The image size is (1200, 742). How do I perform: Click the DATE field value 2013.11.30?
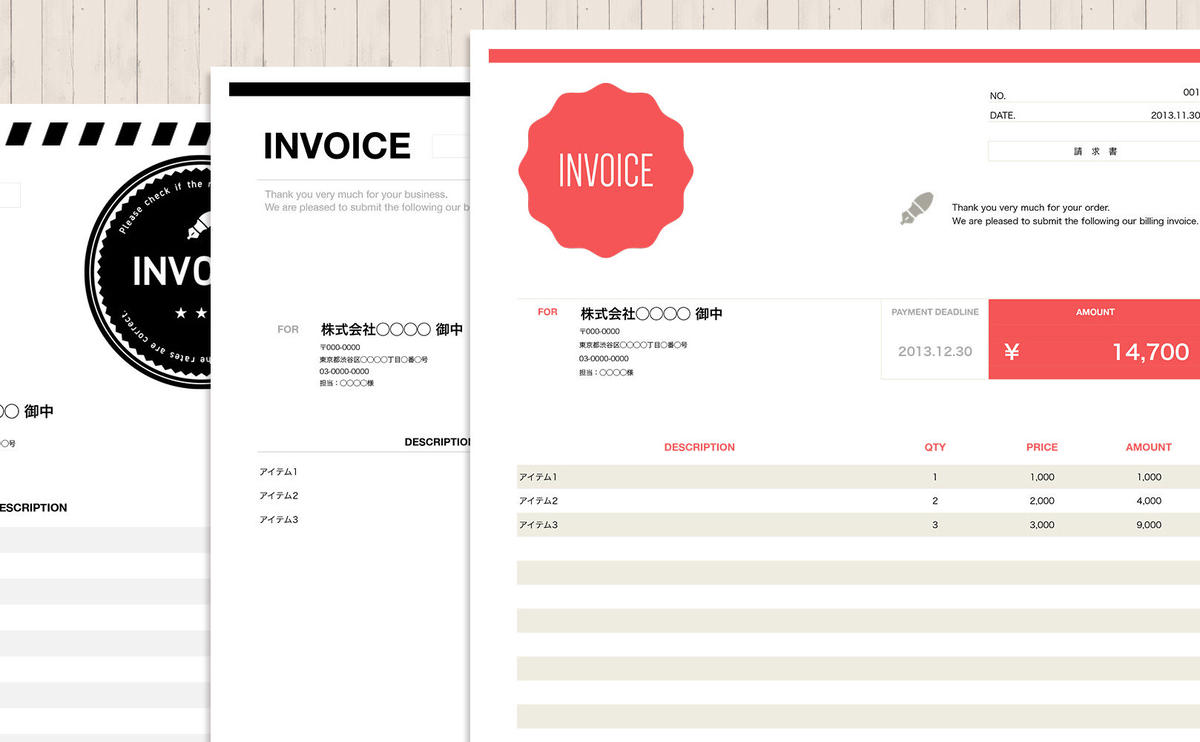pyautogui.click(x=1174, y=115)
